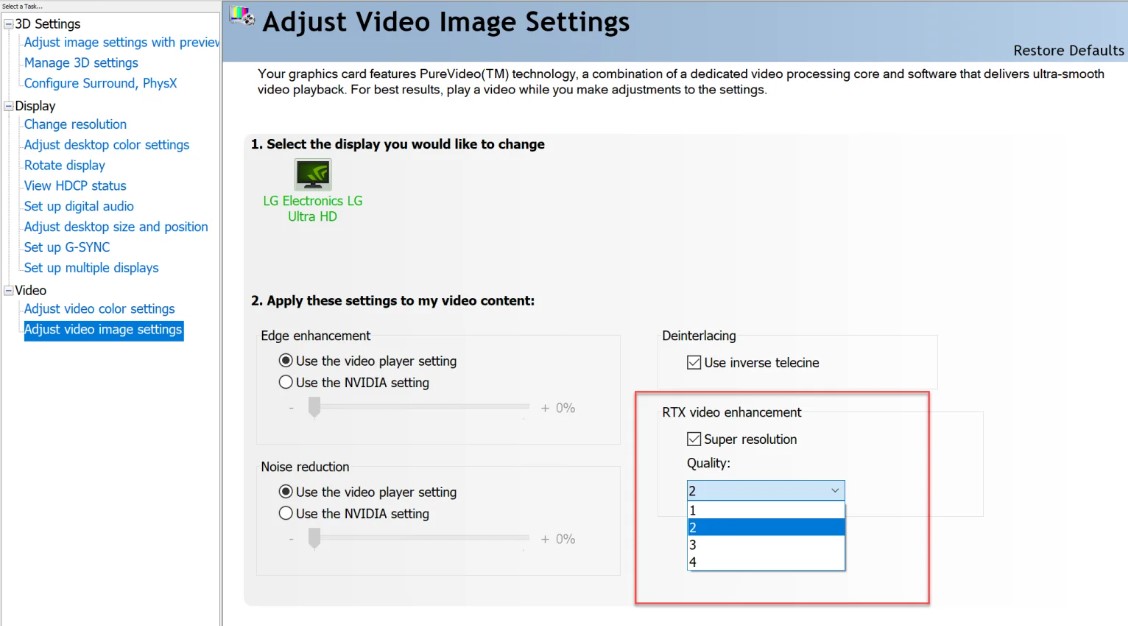Open Set up G-SYNC page
1128x626 pixels.
67,248
